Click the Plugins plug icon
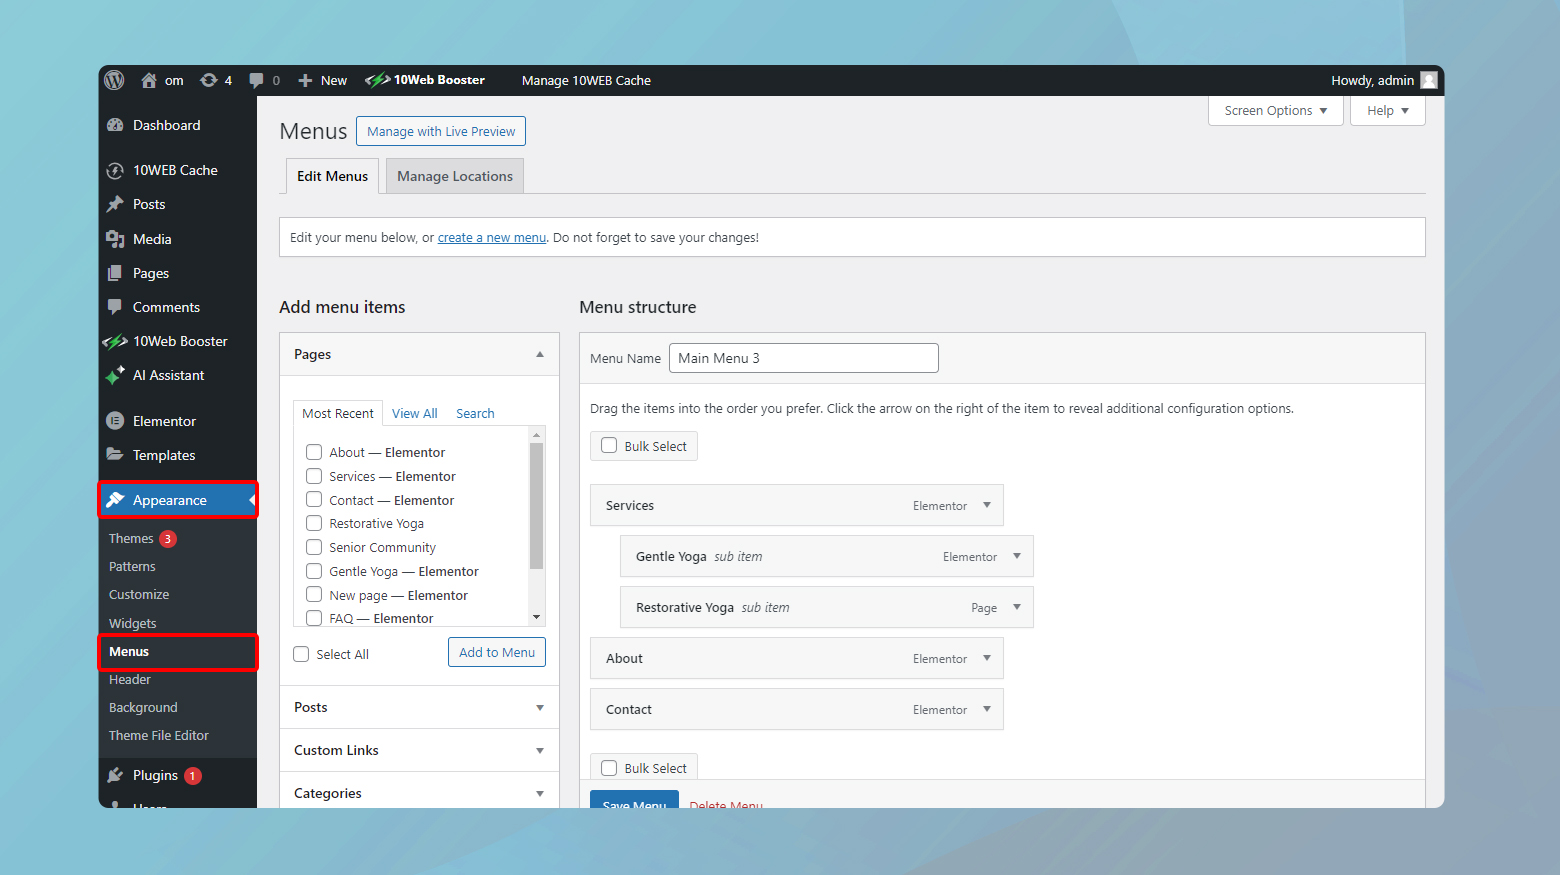Viewport: 1560px width, 875px height. click(115, 775)
